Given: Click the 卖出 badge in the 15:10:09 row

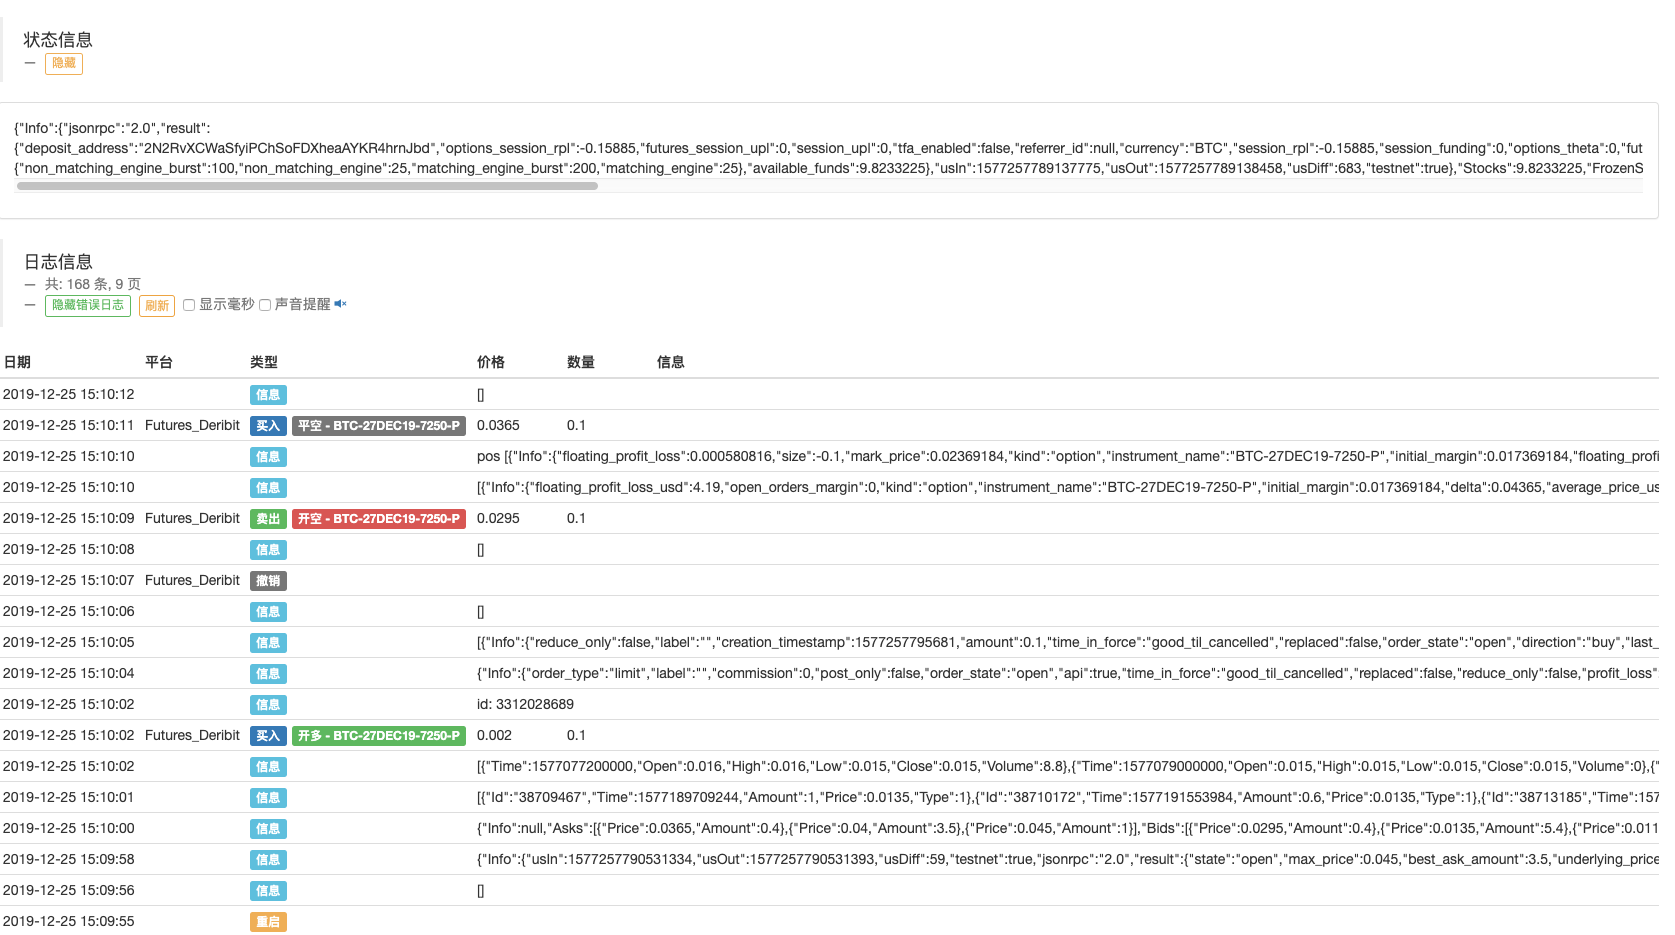Looking at the screenshot, I should (268, 519).
